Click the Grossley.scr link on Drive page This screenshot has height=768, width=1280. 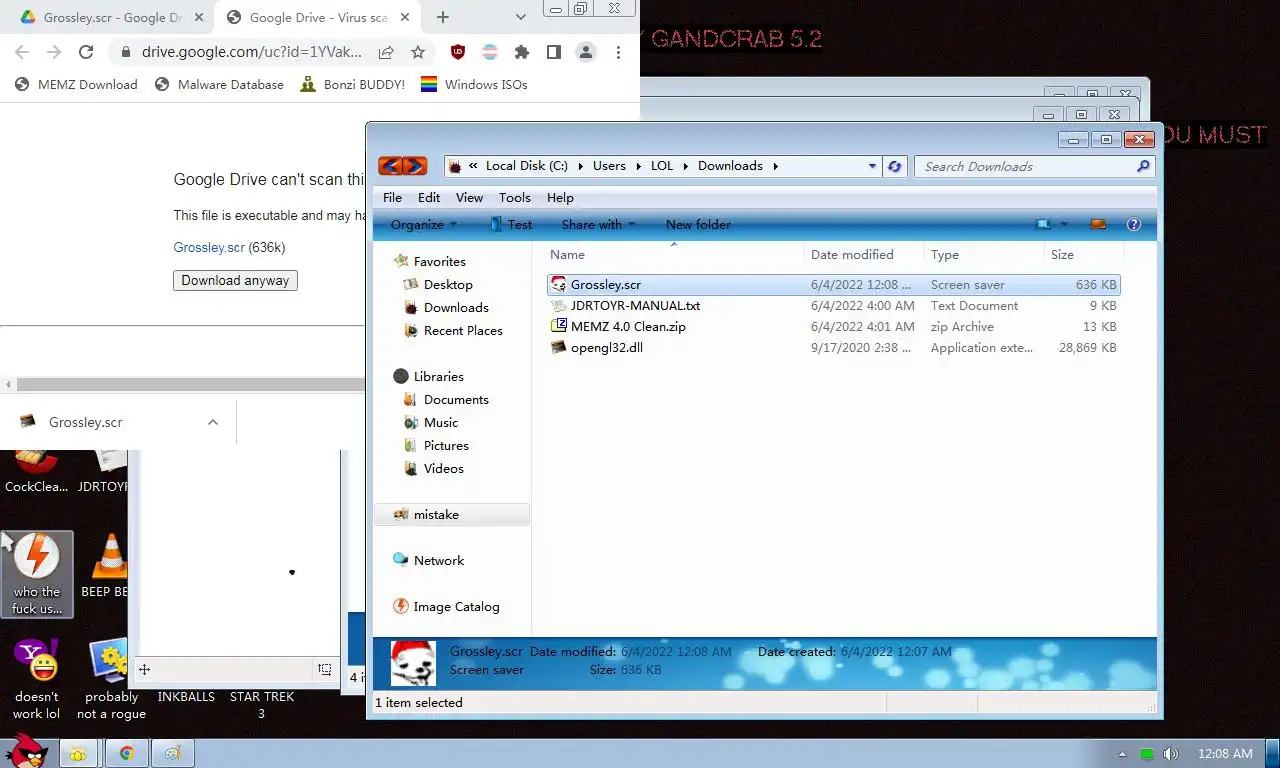coord(209,247)
